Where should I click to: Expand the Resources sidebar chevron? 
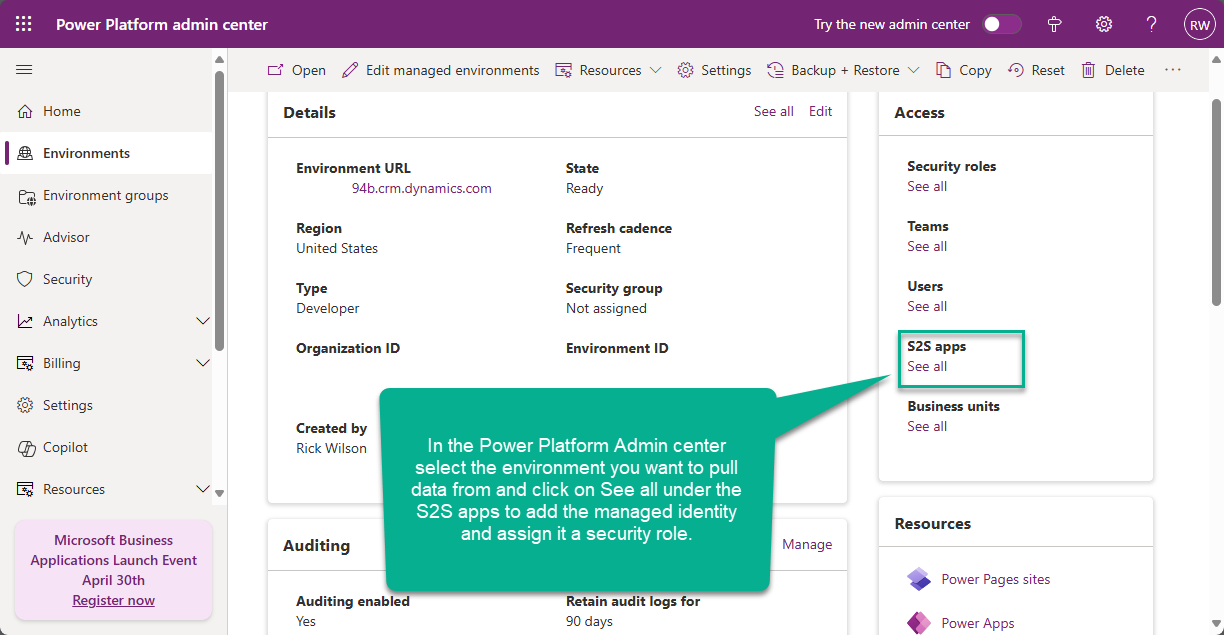pos(203,489)
